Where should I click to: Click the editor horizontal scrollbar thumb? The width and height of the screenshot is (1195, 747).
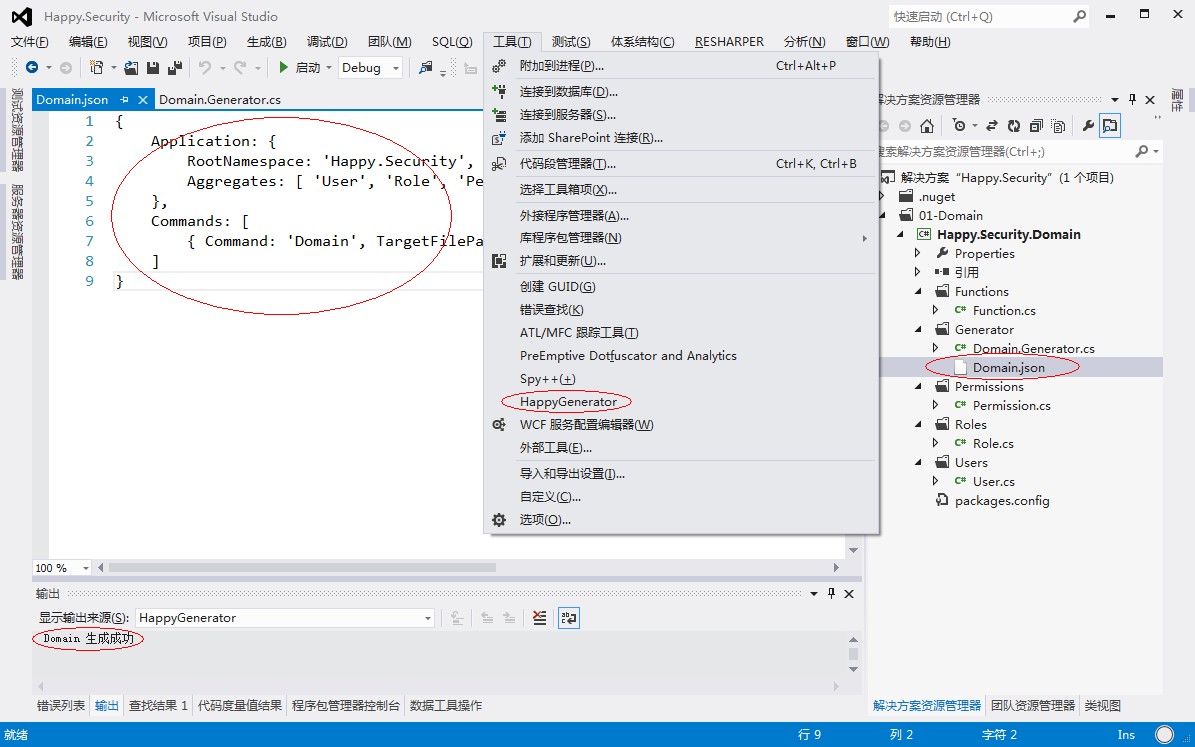(x=303, y=568)
